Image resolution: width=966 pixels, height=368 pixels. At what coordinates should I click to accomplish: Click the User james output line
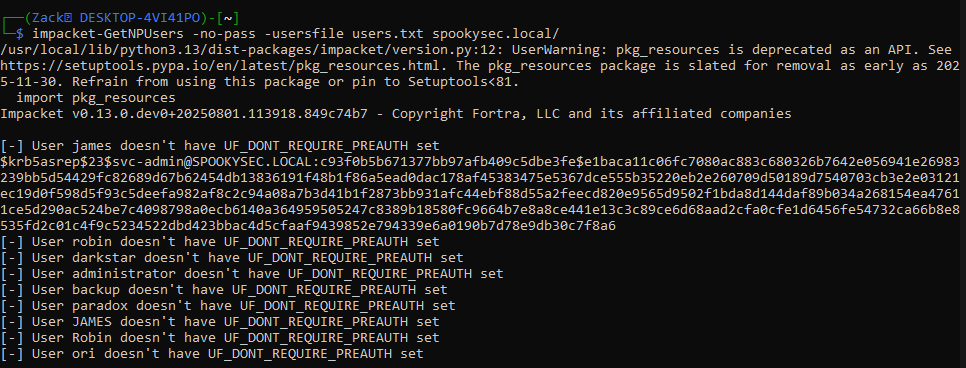point(220,145)
